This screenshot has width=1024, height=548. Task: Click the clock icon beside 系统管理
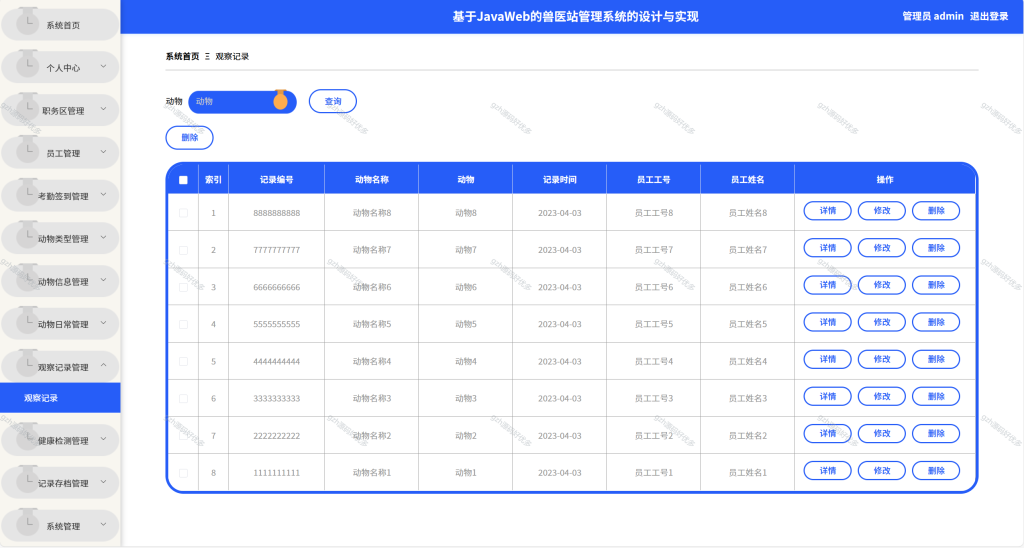[27, 522]
